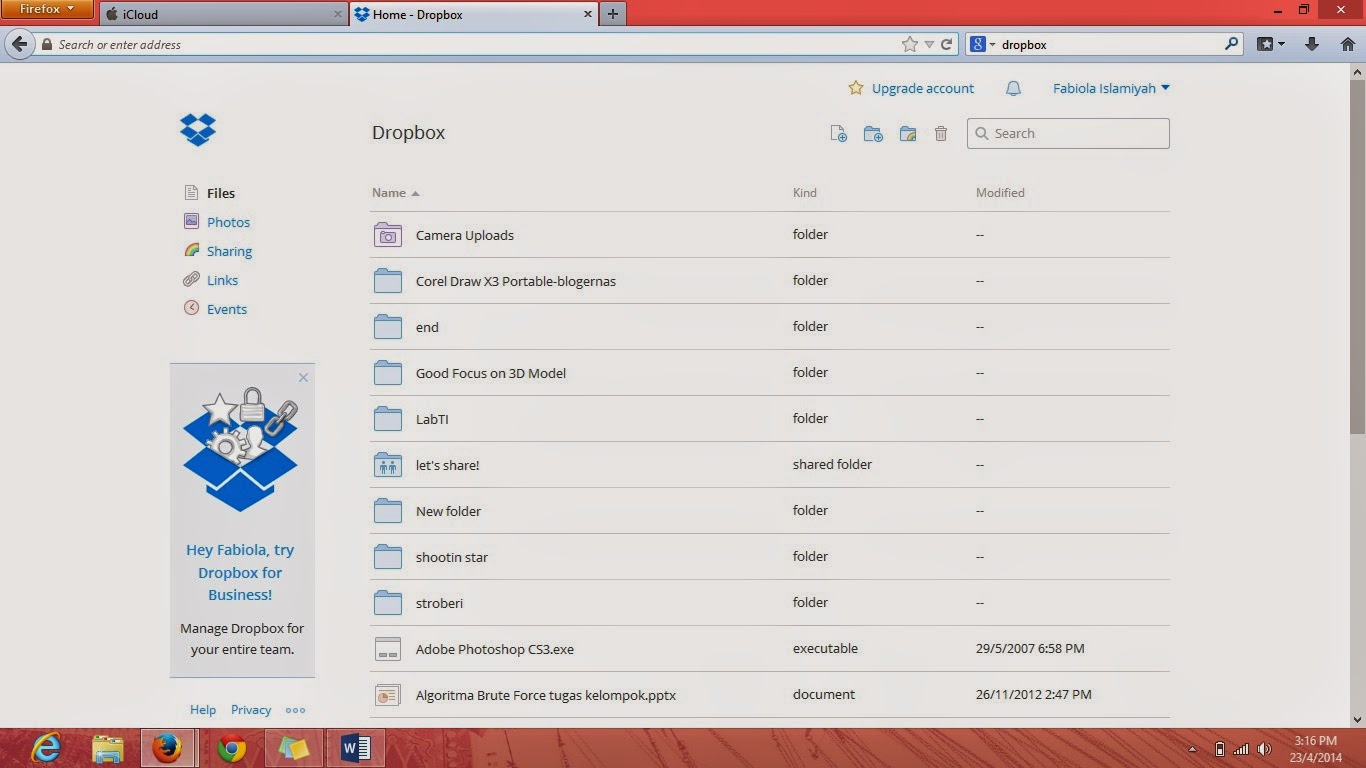This screenshot has width=1366, height=768.
Task: Click the Dropbox Search field
Action: 1068,133
